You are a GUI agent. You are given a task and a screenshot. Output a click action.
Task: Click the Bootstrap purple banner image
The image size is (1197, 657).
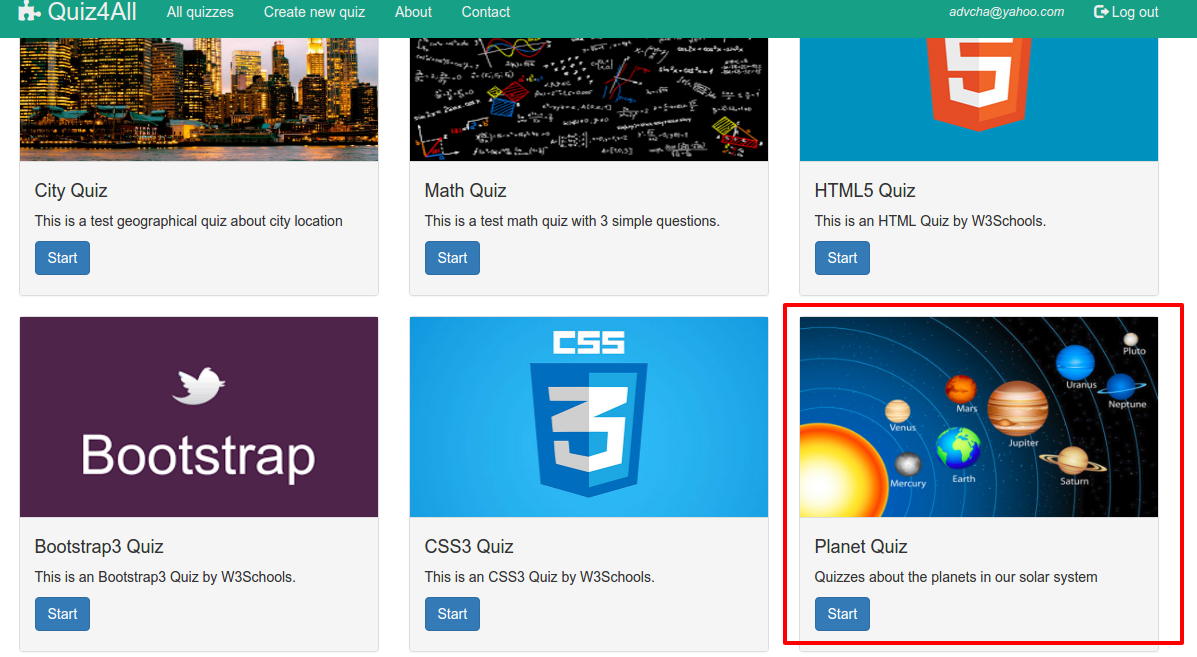(199, 417)
